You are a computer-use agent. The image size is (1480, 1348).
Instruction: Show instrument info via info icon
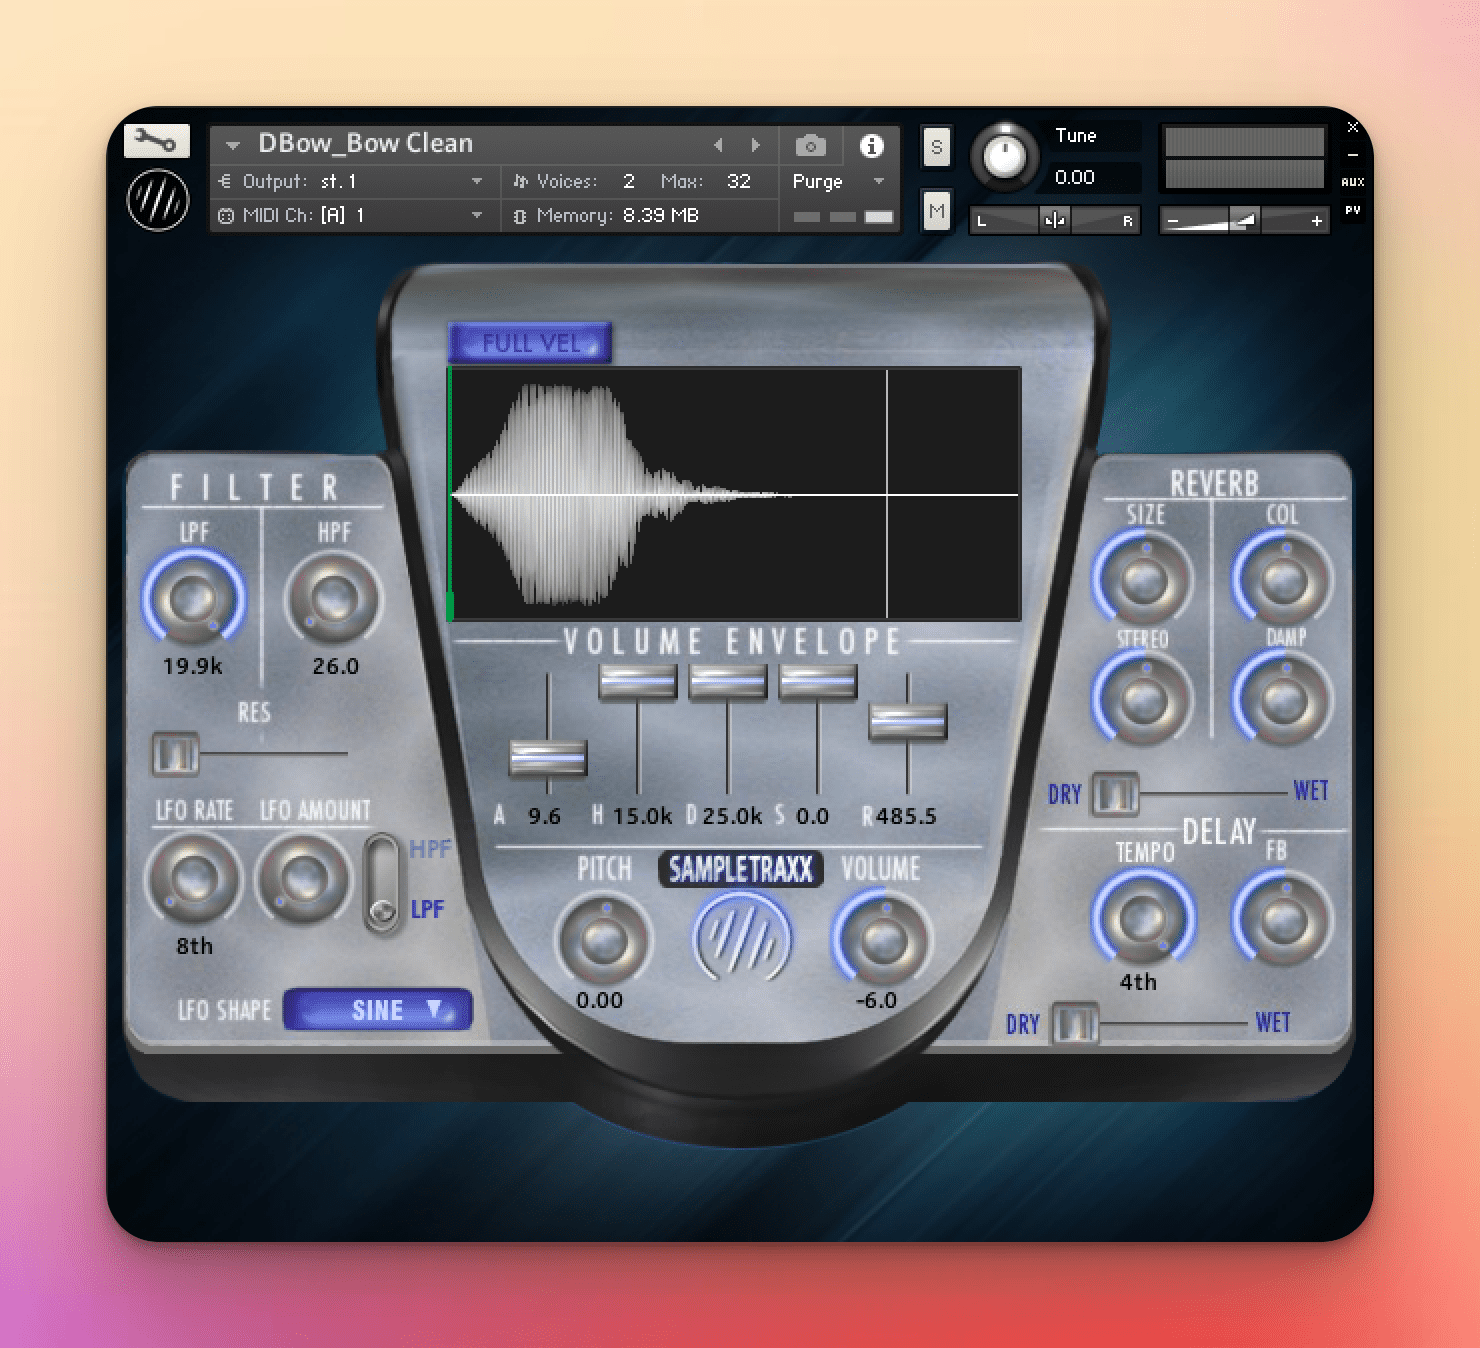coord(872,146)
